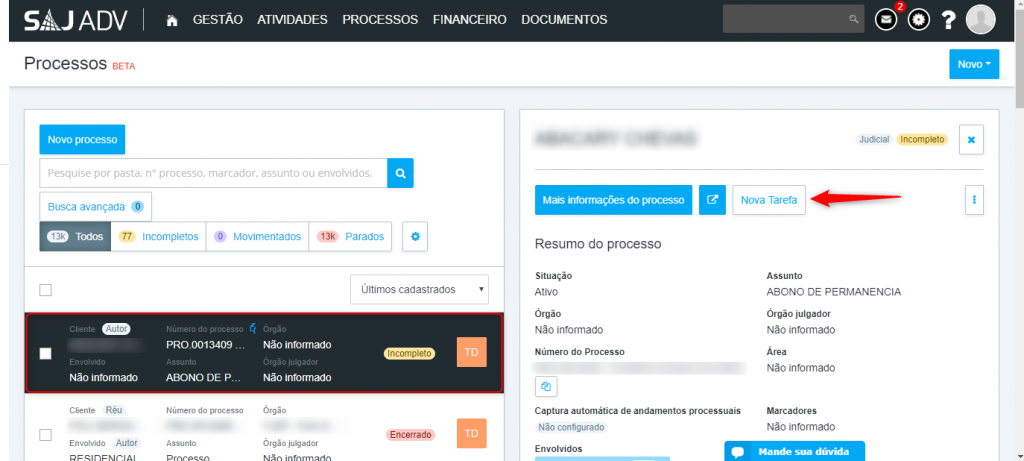Open the PROCESSOS menu
The image size is (1024, 461).
(x=380, y=20)
